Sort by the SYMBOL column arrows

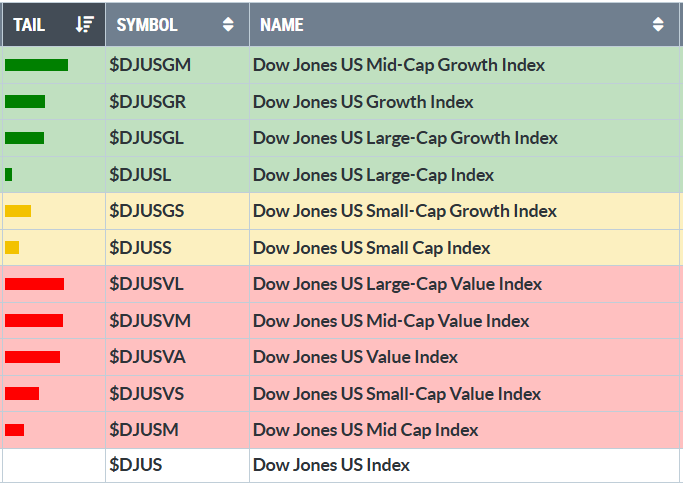(228, 24)
